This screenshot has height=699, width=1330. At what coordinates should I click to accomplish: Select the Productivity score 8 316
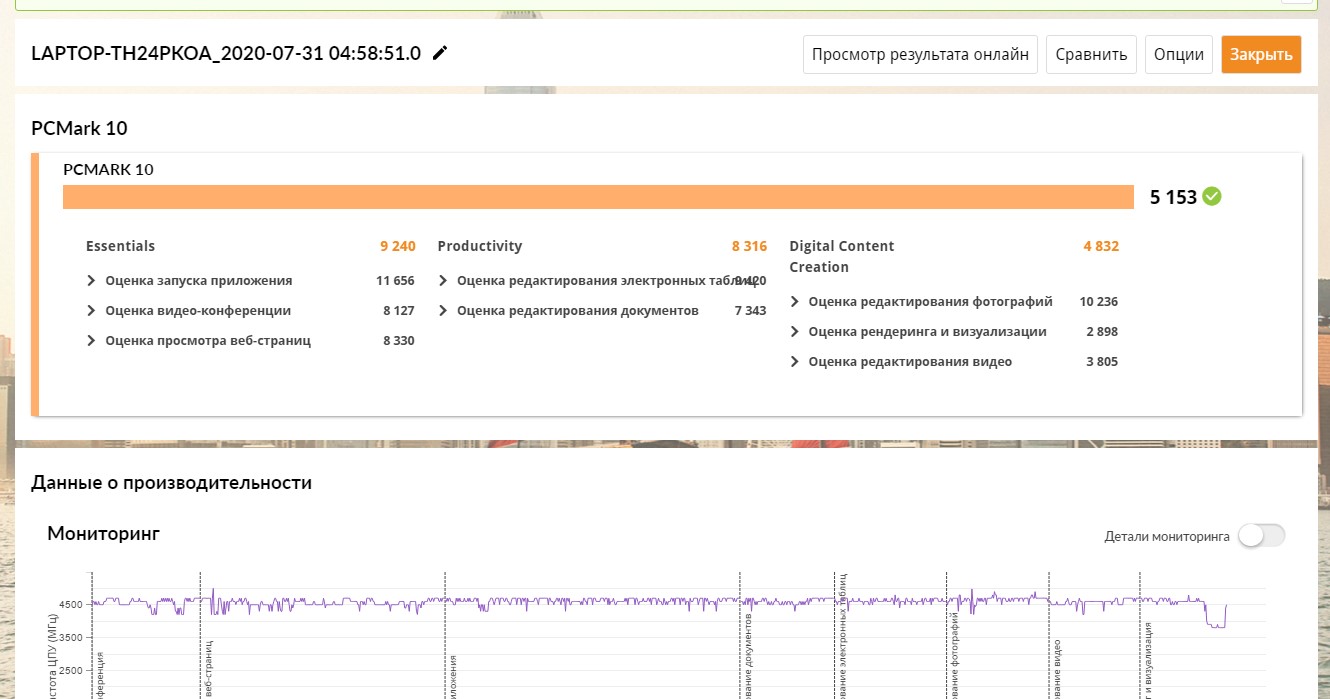click(749, 246)
